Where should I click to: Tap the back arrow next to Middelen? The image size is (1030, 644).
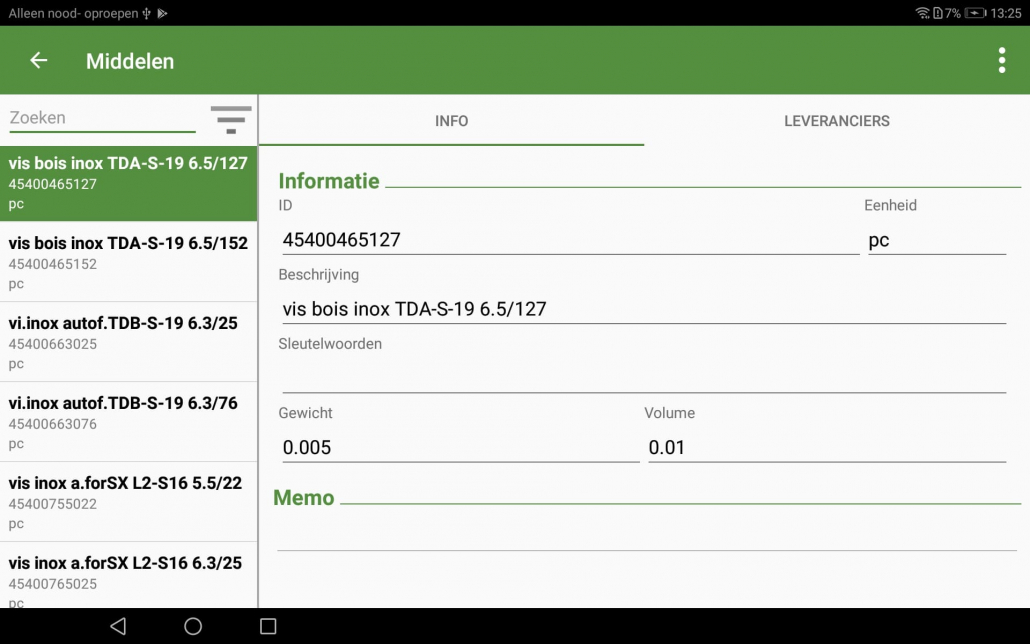click(x=39, y=60)
